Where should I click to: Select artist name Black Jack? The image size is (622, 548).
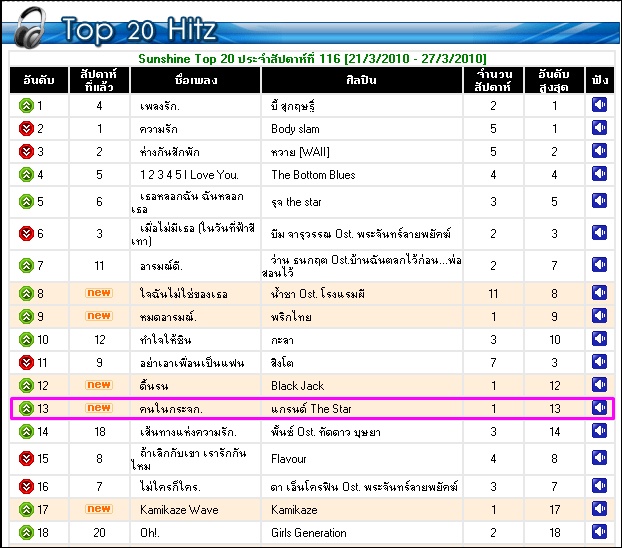click(x=298, y=386)
